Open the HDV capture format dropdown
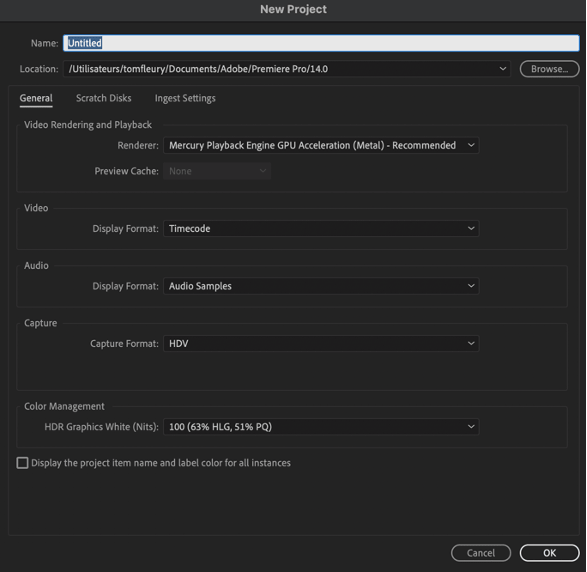Viewport: 587px width, 572px height. tap(321, 343)
